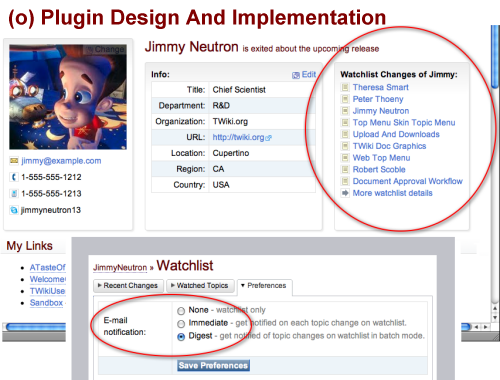Click the external link icon after http://twiki.org
Screen dimensions: 500x380
point(268,138)
